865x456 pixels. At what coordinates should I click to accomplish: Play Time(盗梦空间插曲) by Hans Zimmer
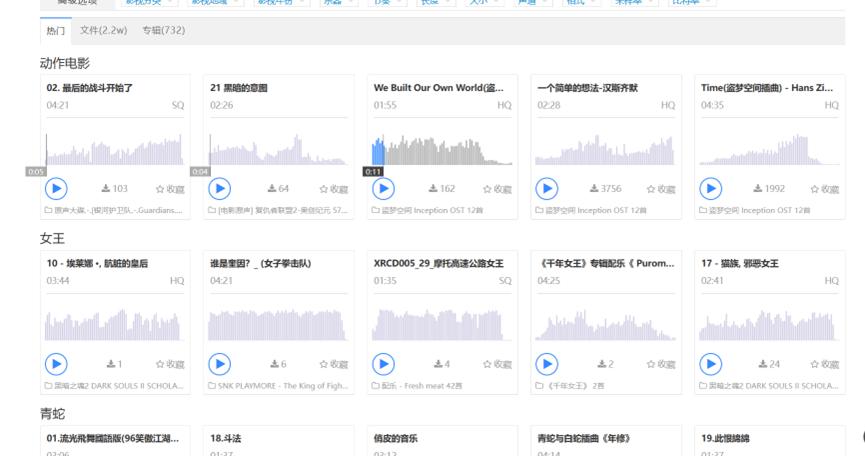(x=711, y=189)
